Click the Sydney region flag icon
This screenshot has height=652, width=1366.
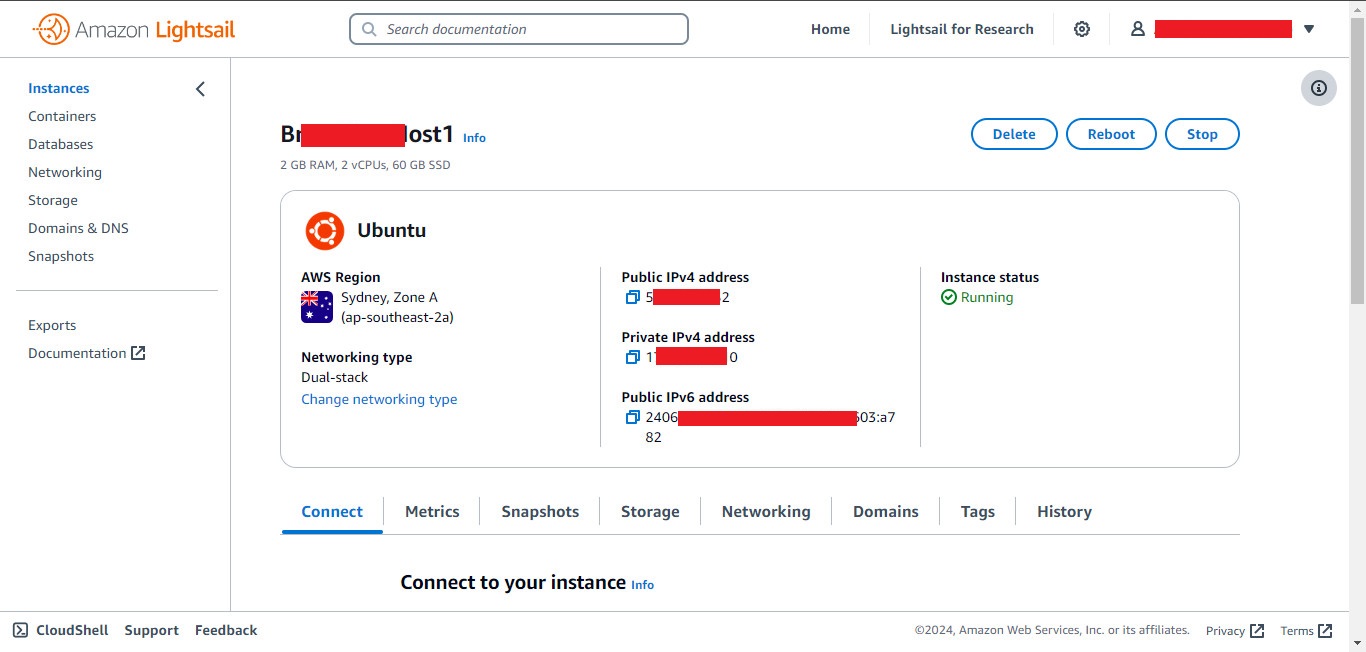tap(316, 308)
